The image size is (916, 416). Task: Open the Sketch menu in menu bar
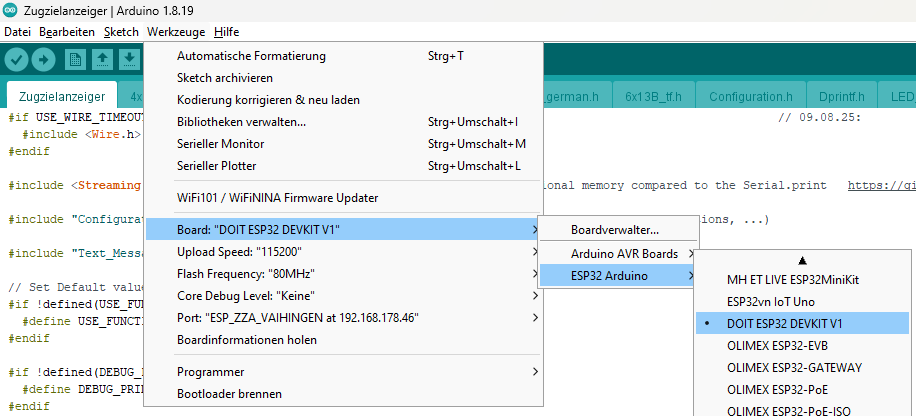[121, 32]
